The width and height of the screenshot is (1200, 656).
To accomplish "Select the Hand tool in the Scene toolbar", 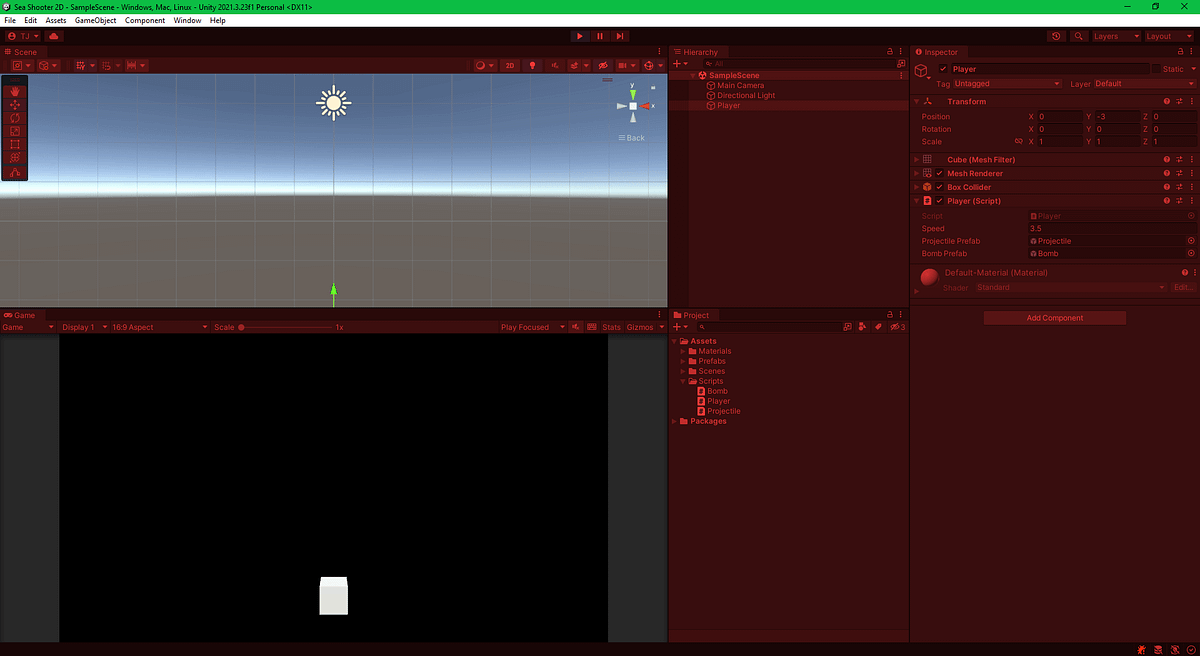I will click(x=15, y=90).
